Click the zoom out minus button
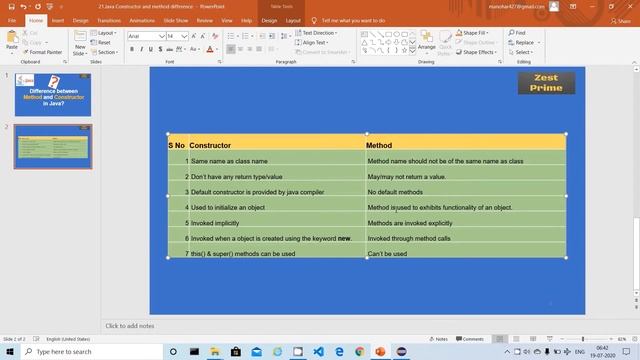Screen dimensions: 640x360 click(x=562, y=339)
